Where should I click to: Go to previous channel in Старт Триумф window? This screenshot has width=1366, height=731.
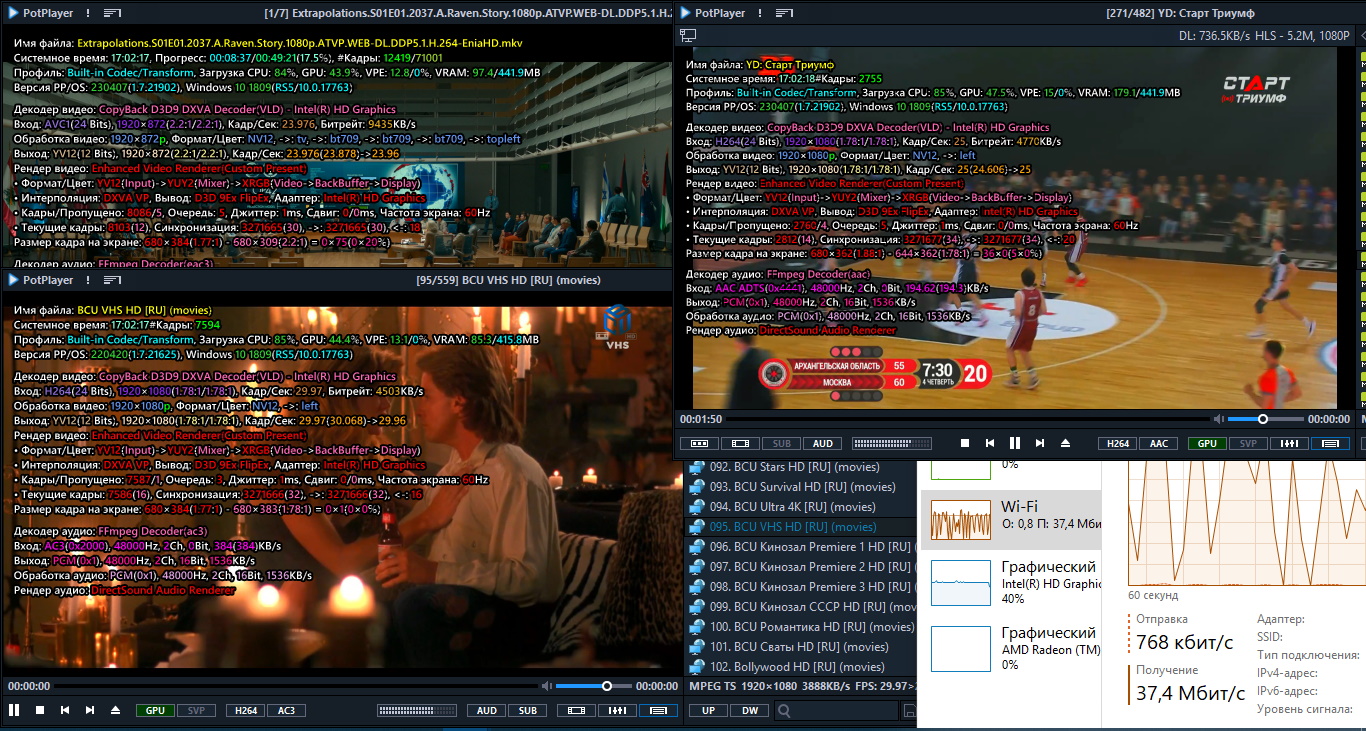click(x=990, y=443)
